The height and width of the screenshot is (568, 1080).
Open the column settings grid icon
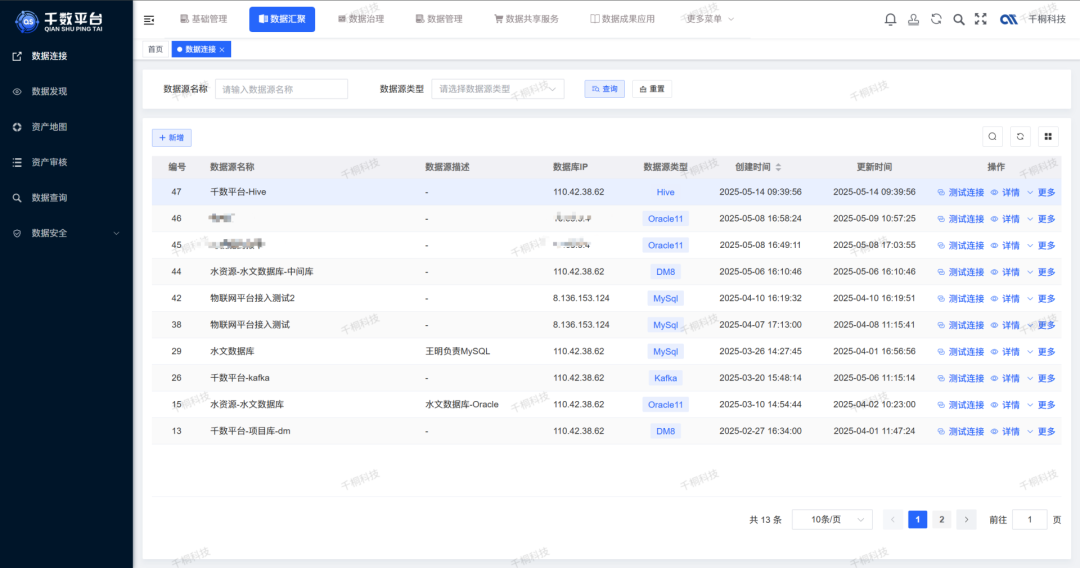pos(1048,136)
